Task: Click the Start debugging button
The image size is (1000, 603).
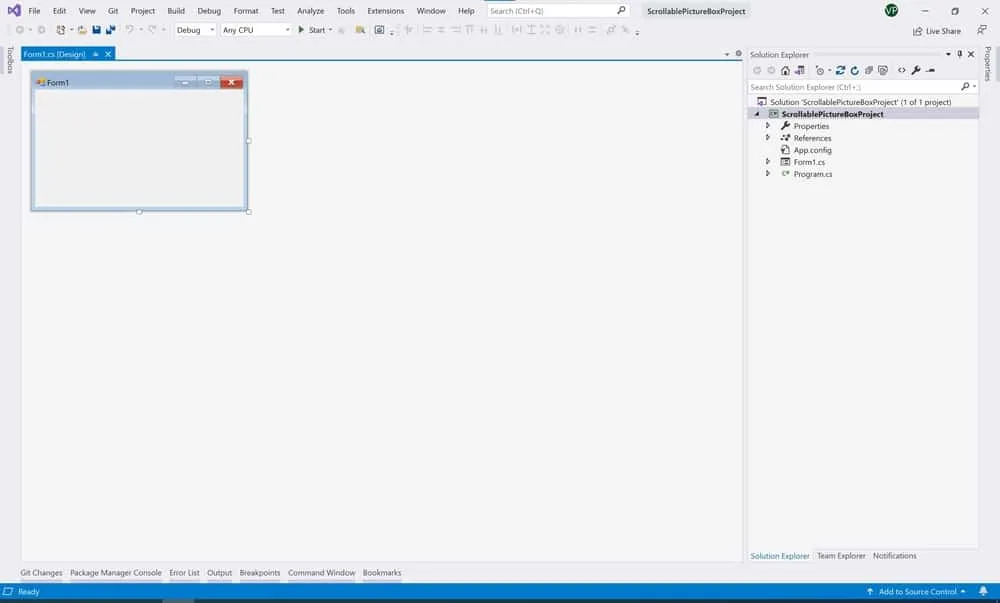Action: pos(312,30)
